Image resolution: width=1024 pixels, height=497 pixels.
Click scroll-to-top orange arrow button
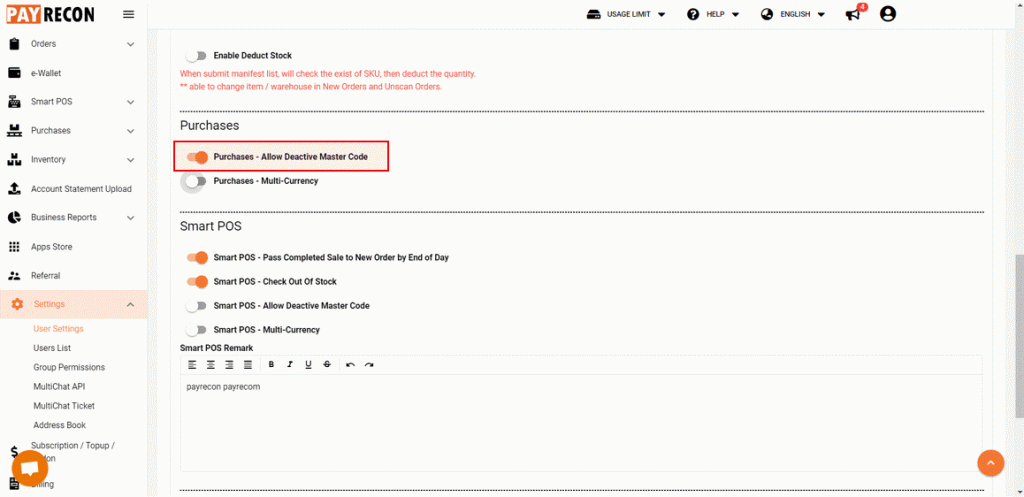click(991, 463)
